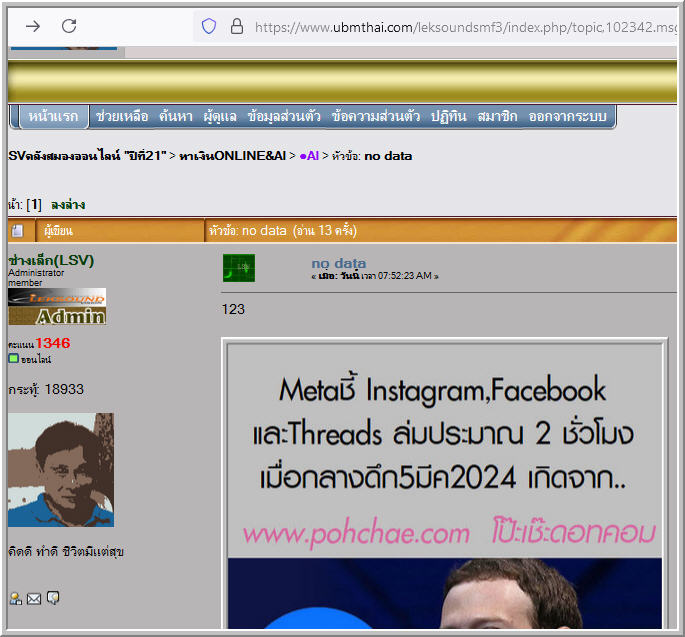Click ออกจากระบบ to log out
685x637 pixels.
567,117
